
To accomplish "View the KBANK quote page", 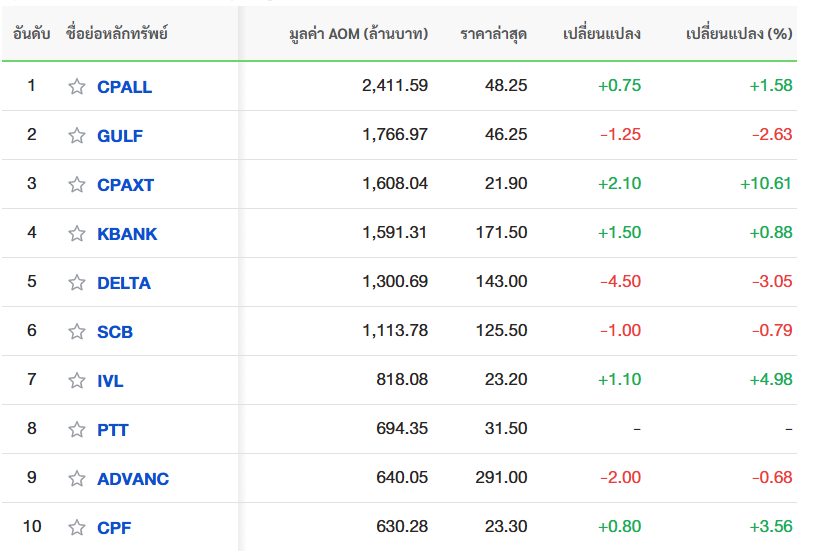I will coord(127,234).
